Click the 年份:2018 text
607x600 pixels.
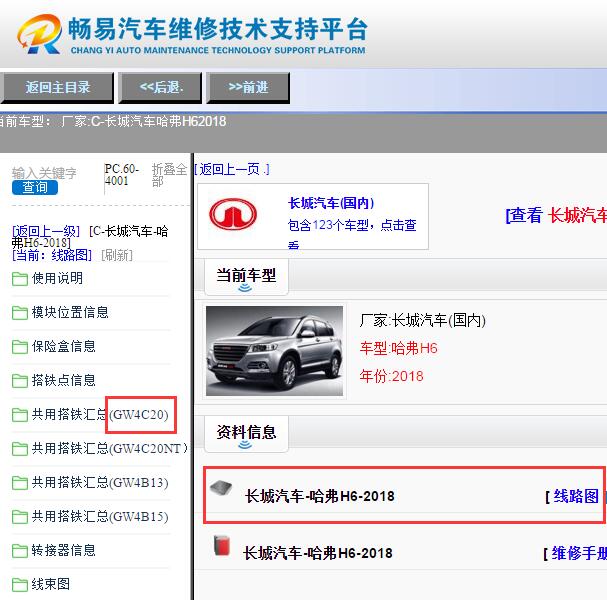391,376
